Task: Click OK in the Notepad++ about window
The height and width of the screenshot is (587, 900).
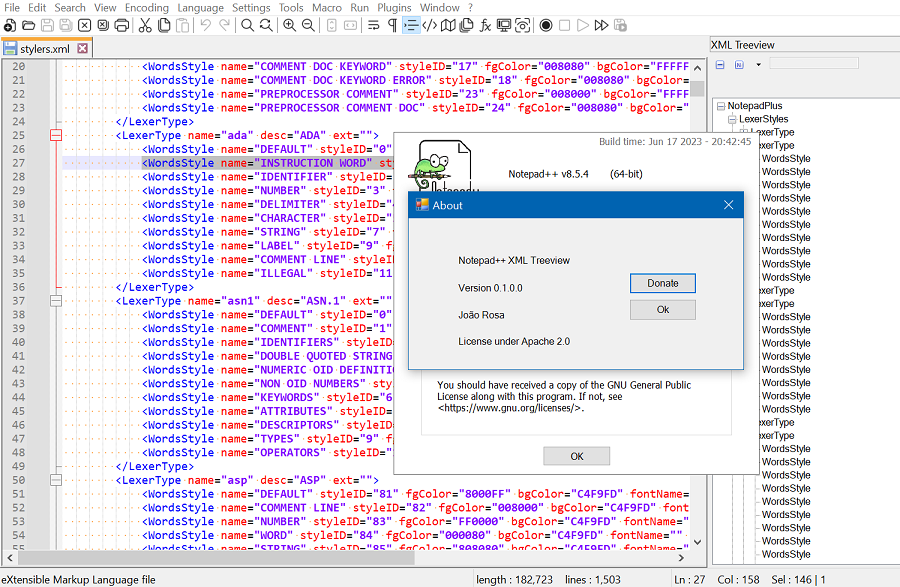Action: point(576,456)
